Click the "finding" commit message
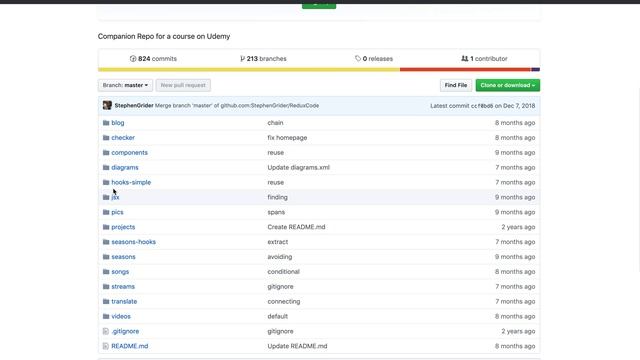The height and width of the screenshot is (360, 640). tap(278, 197)
